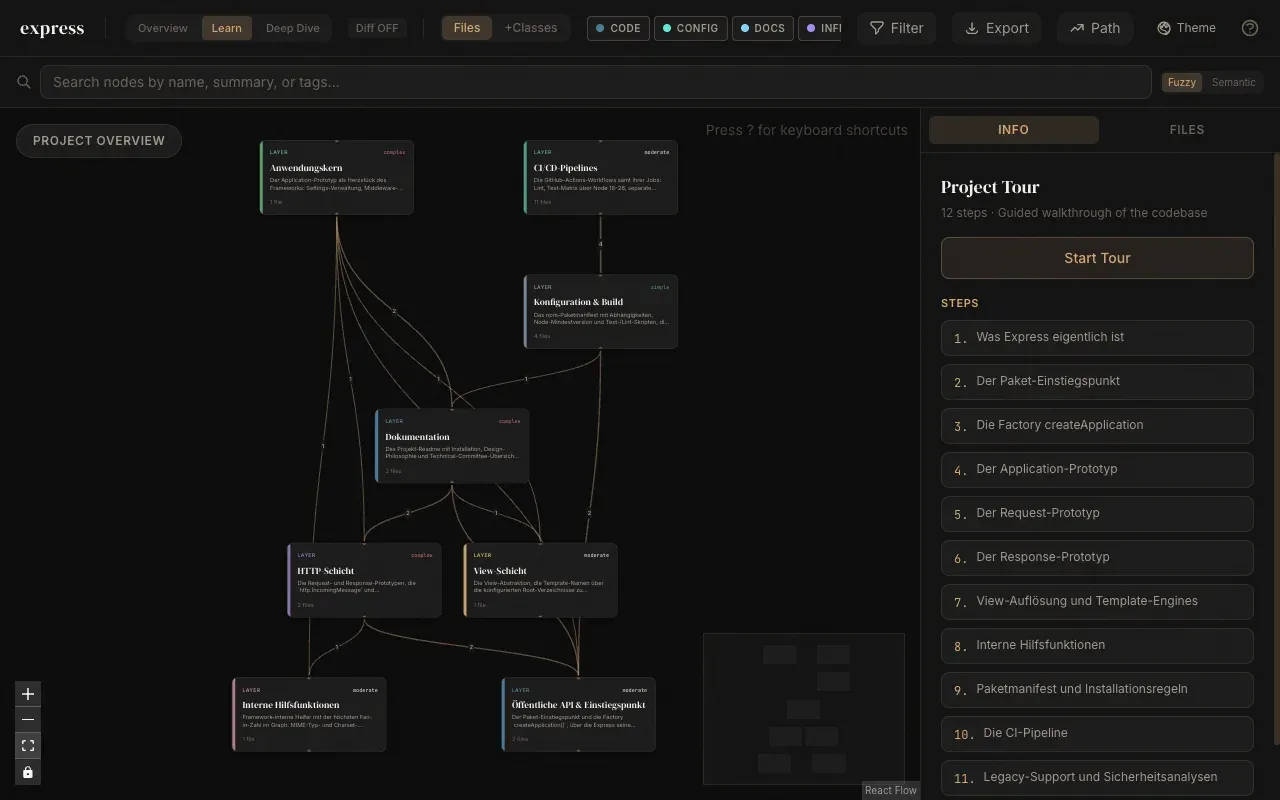Toggle the CODE category filter
The height and width of the screenshot is (800, 1280).
tap(618, 28)
